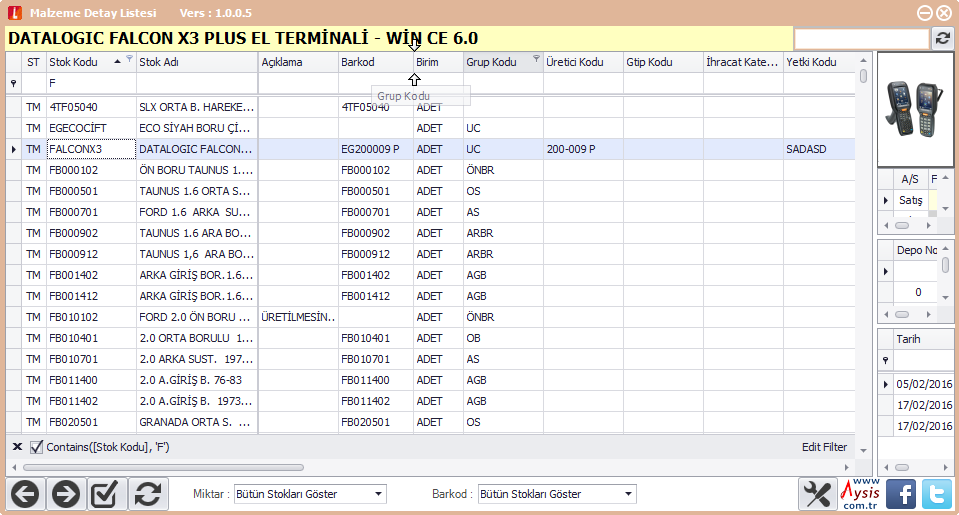Click the Stok Kodu filter field containing F
The image size is (959, 515).
coord(91,83)
